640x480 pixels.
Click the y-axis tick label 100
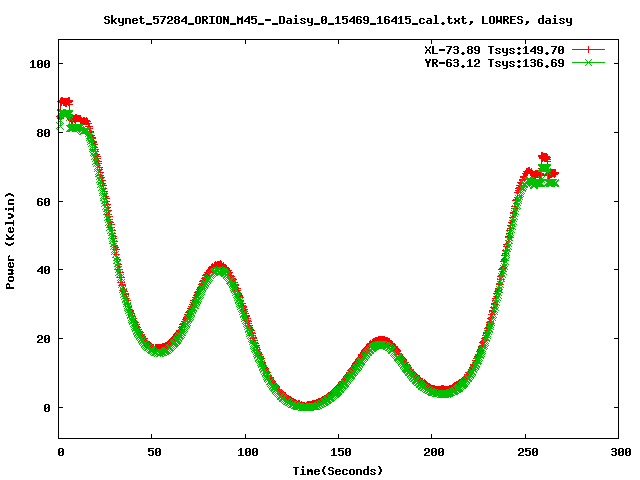point(40,64)
